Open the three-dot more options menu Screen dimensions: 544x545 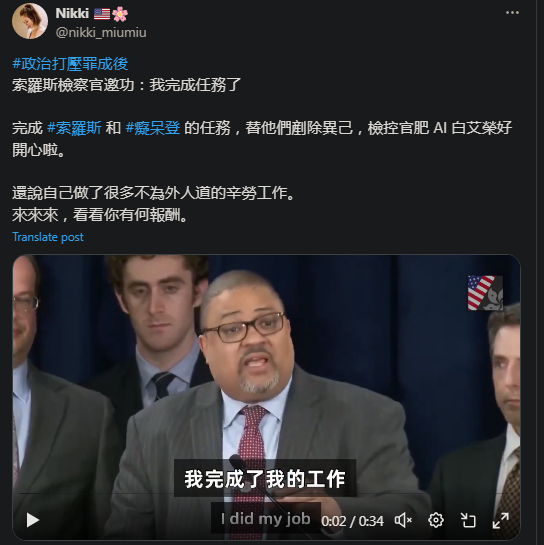click(512, 13)
